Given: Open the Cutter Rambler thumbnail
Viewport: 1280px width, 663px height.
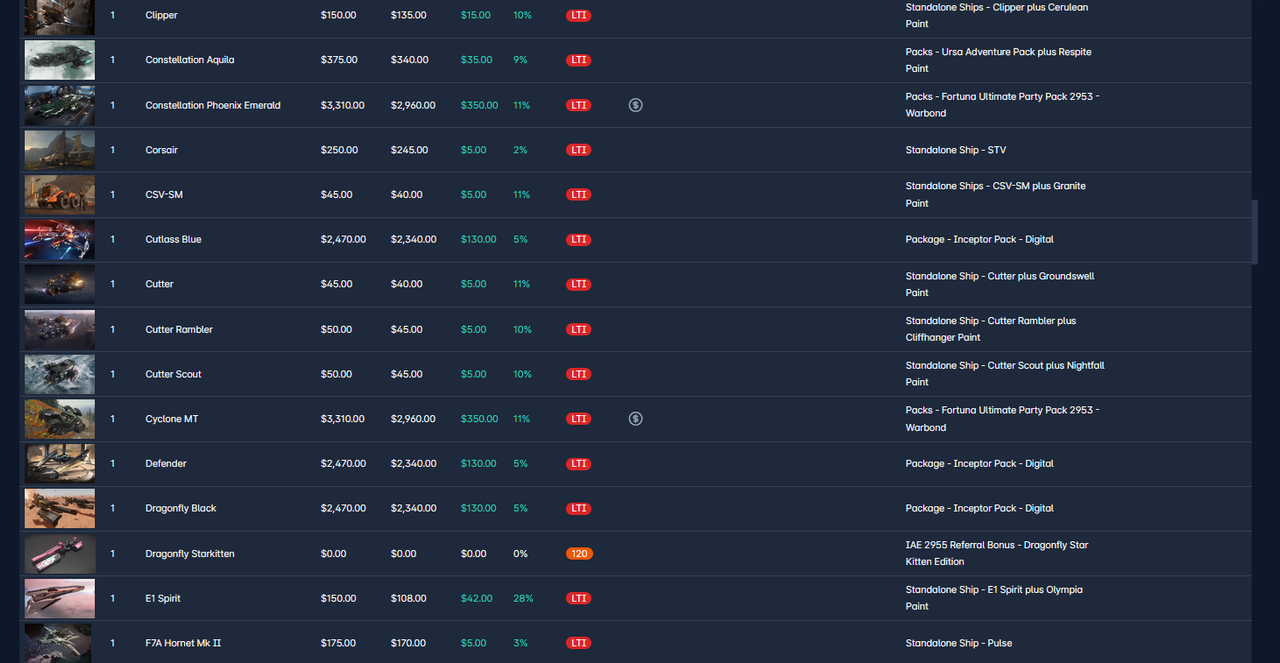Looking at the screenshot, I should click(x=60, y=329).
